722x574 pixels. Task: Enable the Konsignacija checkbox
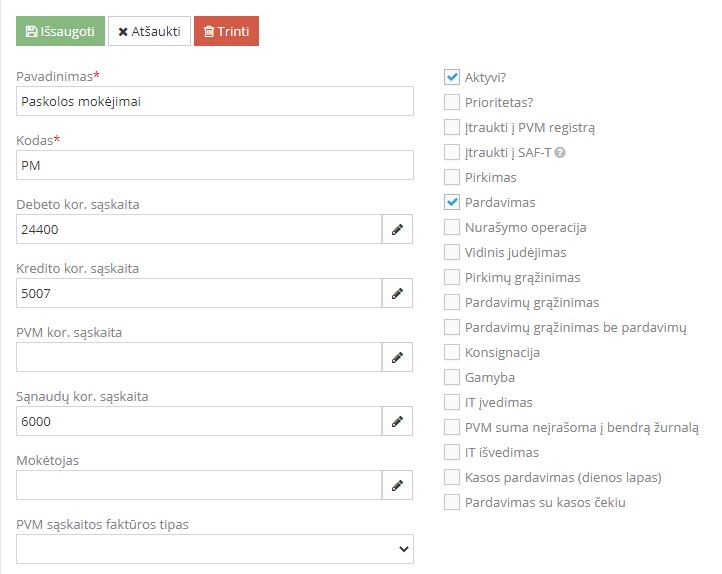pos(452,352)
